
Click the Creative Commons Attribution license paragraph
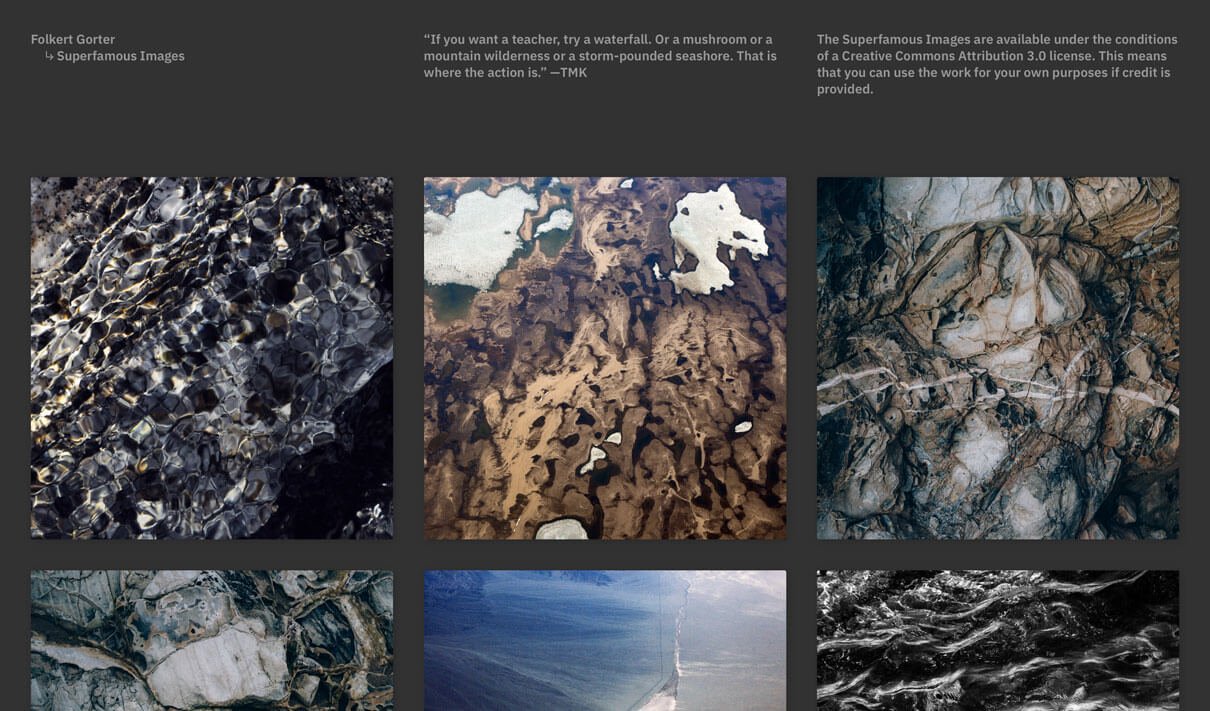point(997,64)
